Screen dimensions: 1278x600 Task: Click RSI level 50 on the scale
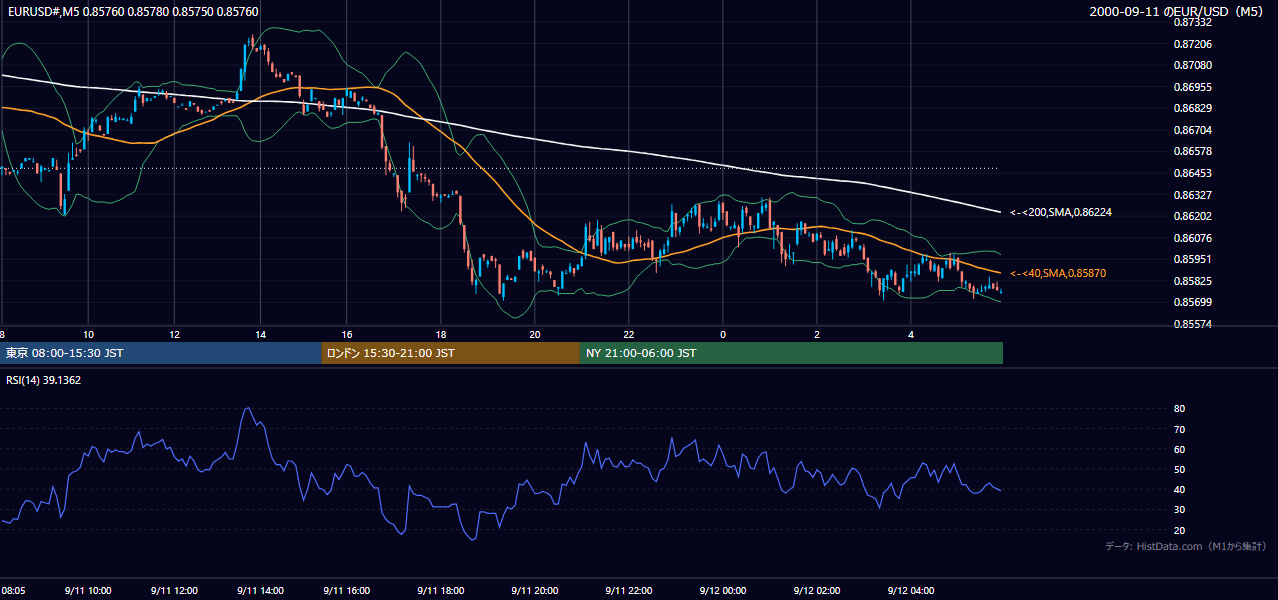pos(1179,469)
